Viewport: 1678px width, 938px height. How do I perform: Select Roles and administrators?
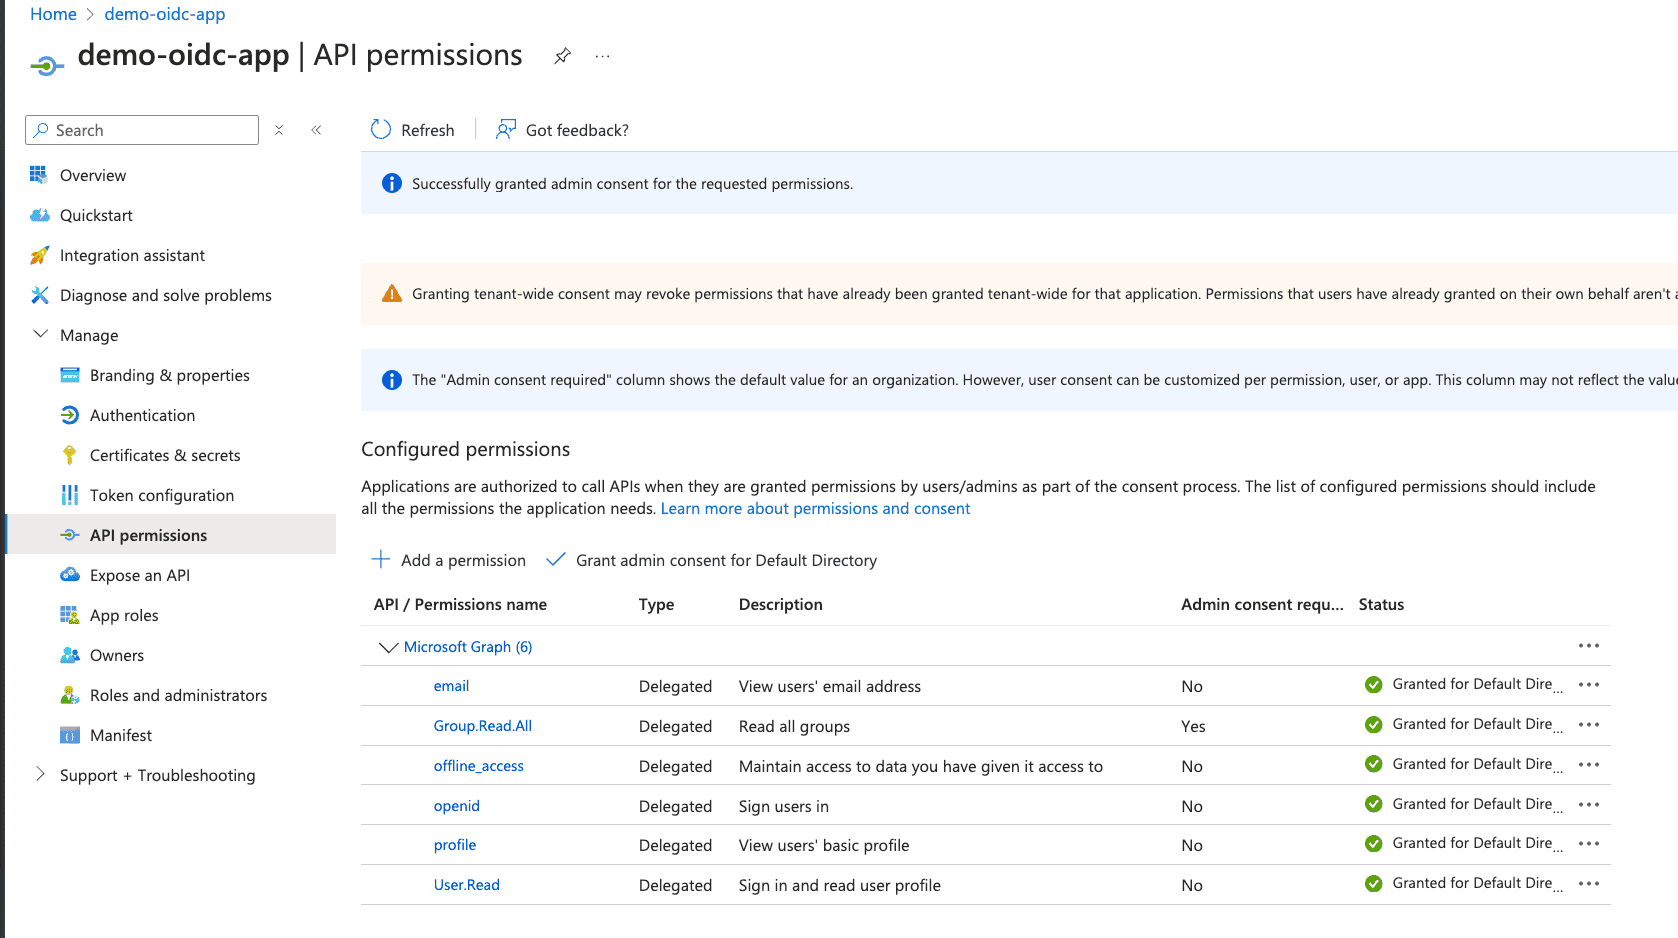178,694
